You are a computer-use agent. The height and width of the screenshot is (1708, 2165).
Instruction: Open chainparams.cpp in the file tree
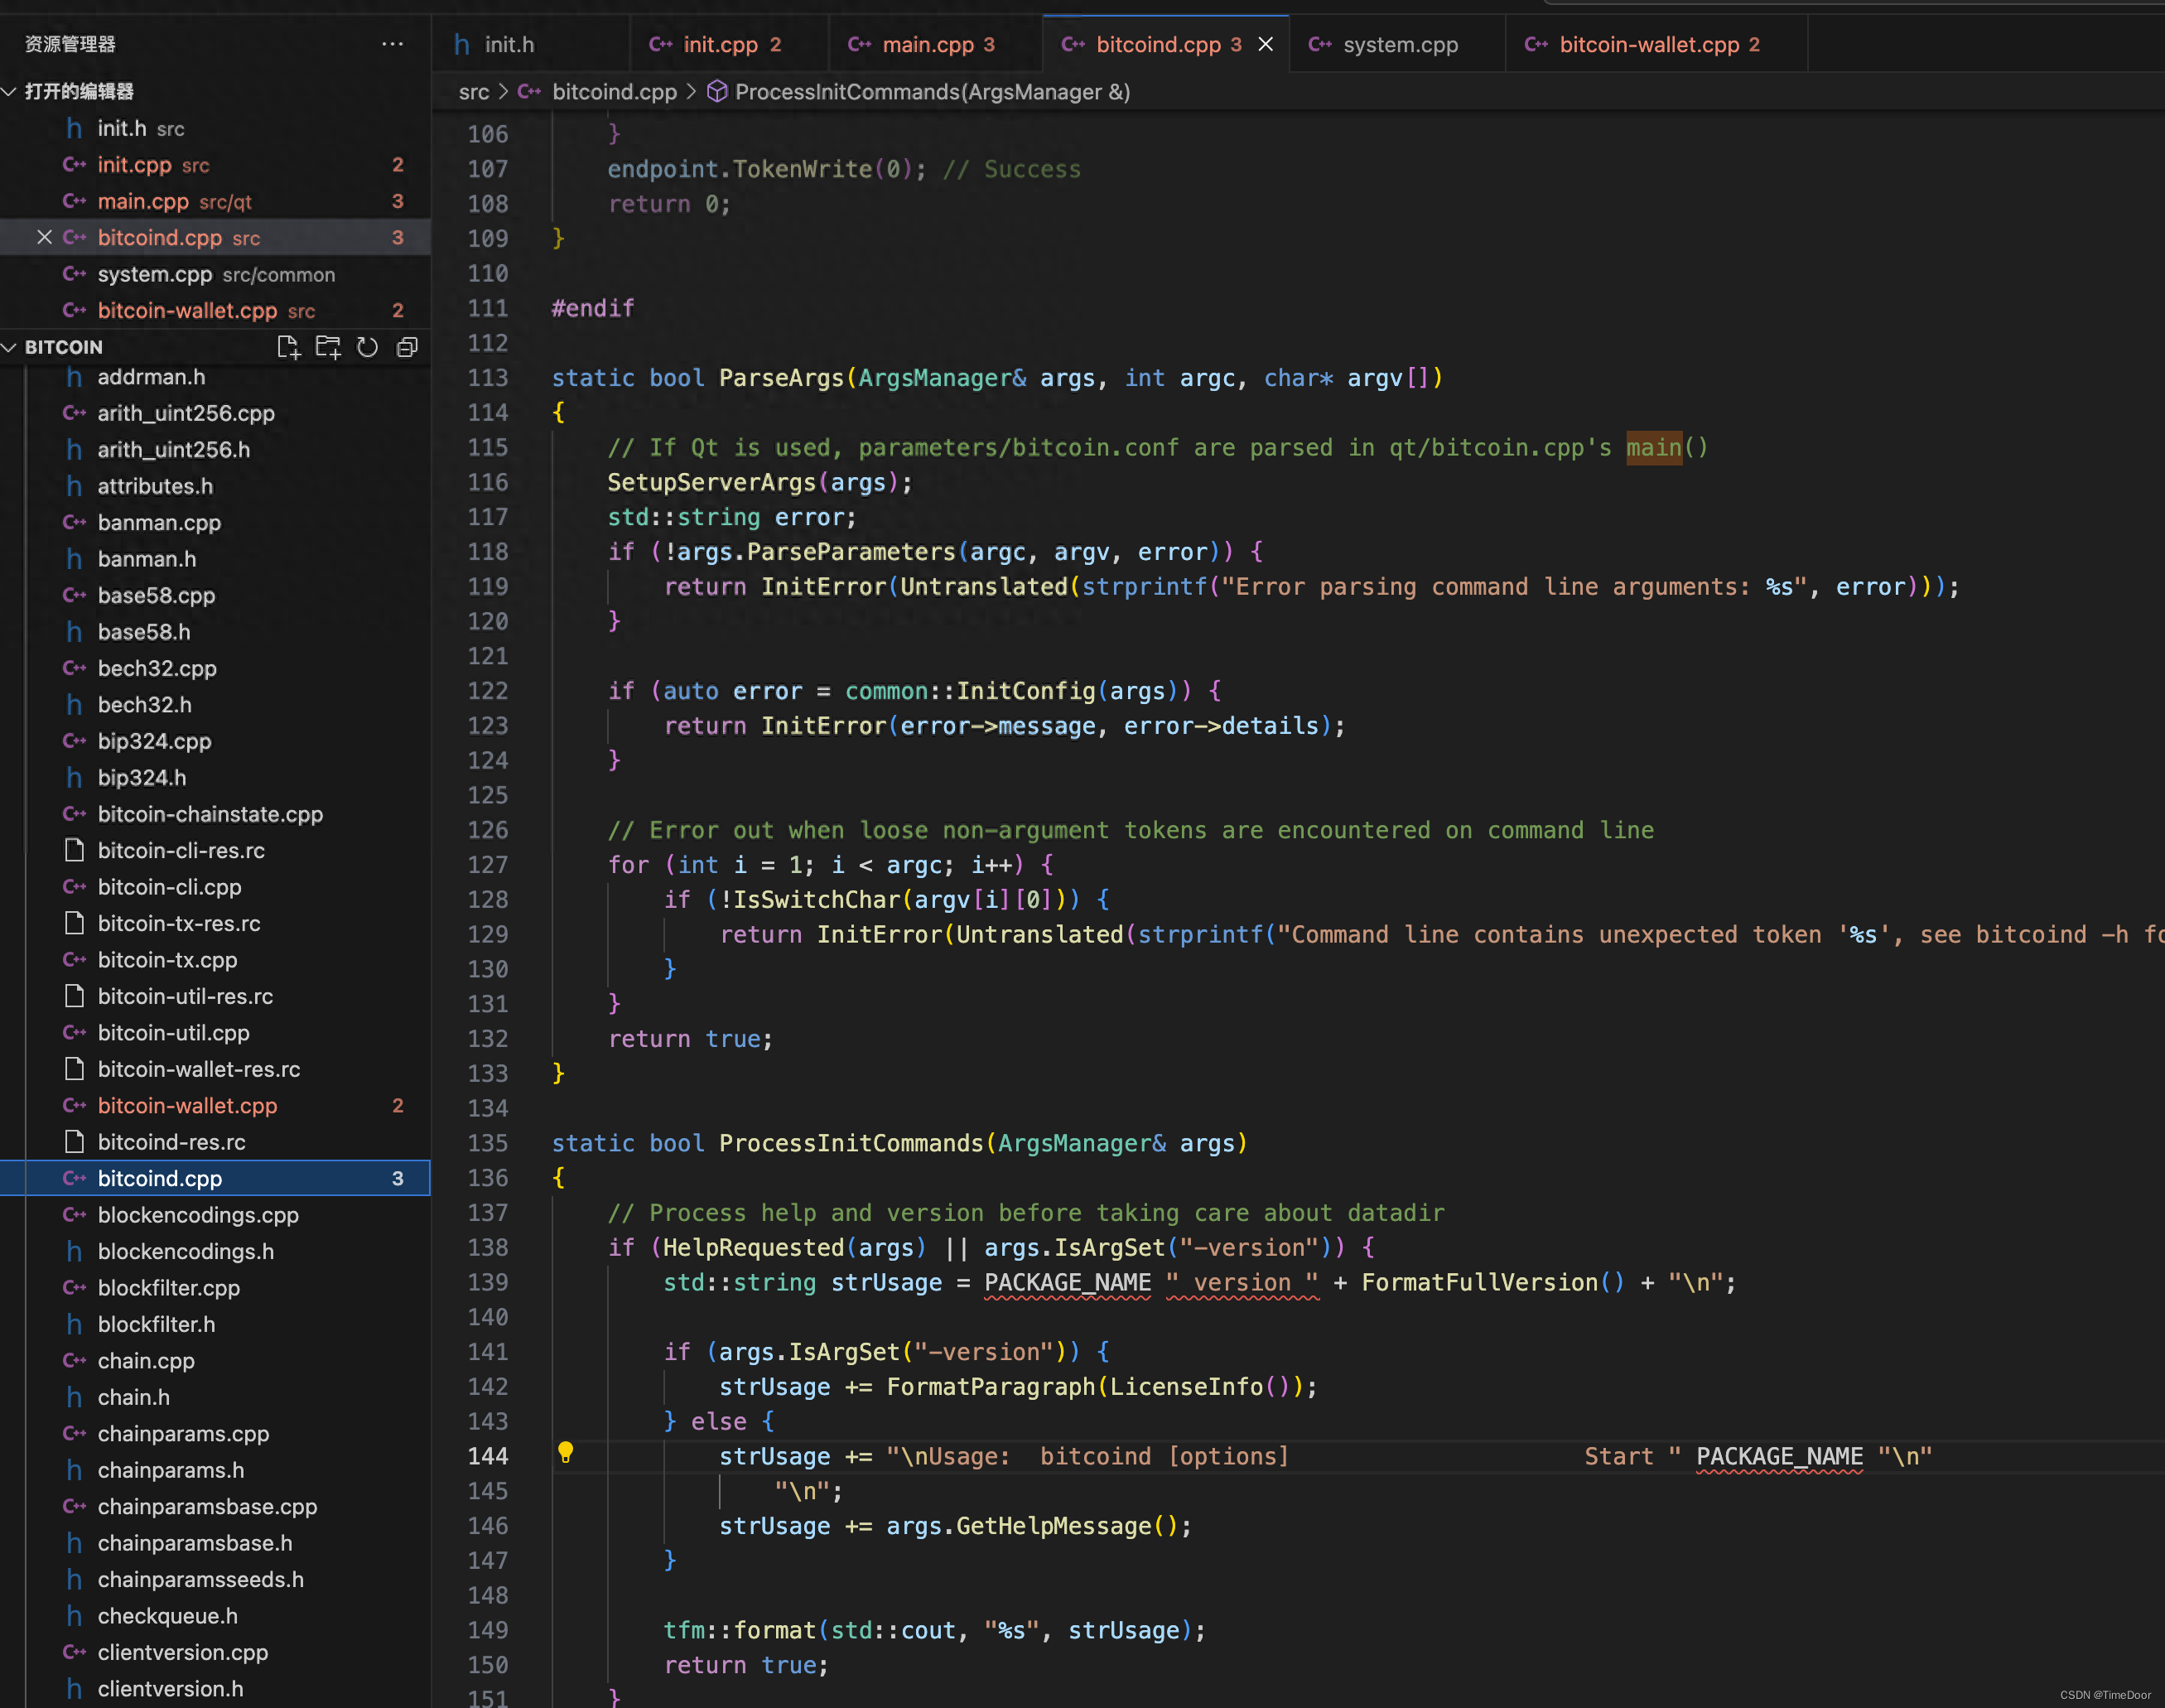[x=183, y=1433]
